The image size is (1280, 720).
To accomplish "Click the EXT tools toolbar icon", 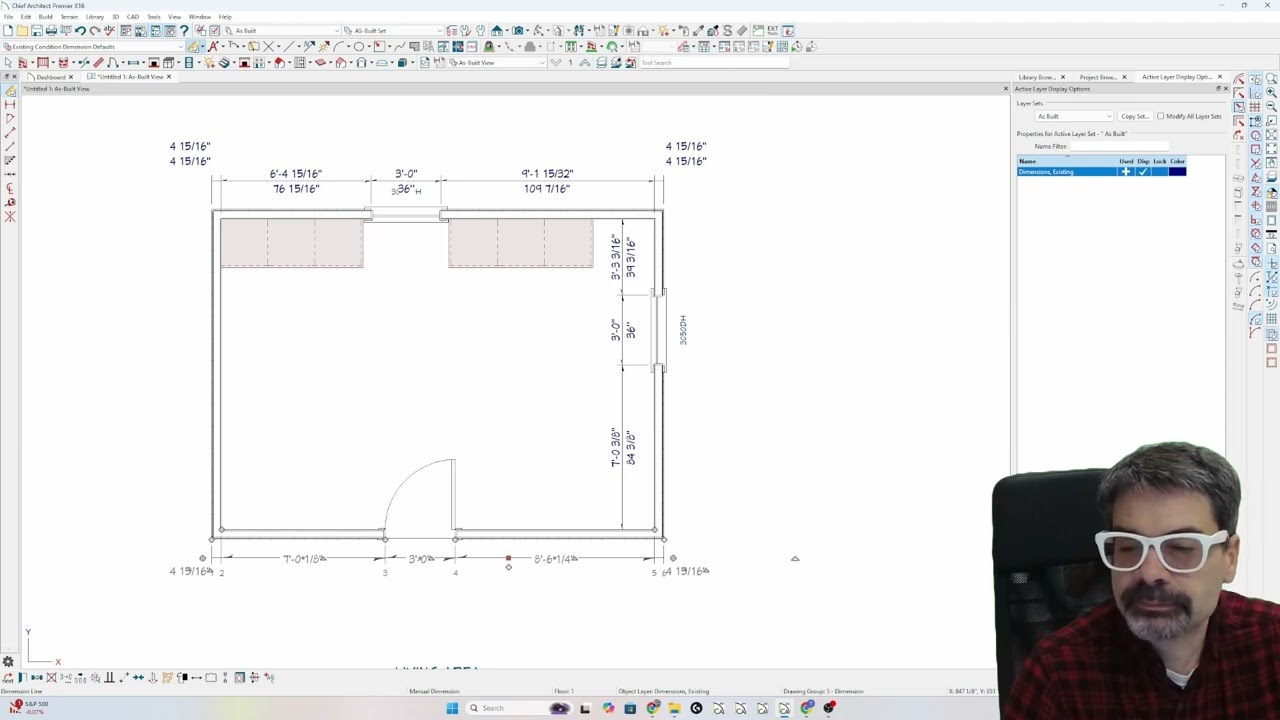I will [773, 30].
